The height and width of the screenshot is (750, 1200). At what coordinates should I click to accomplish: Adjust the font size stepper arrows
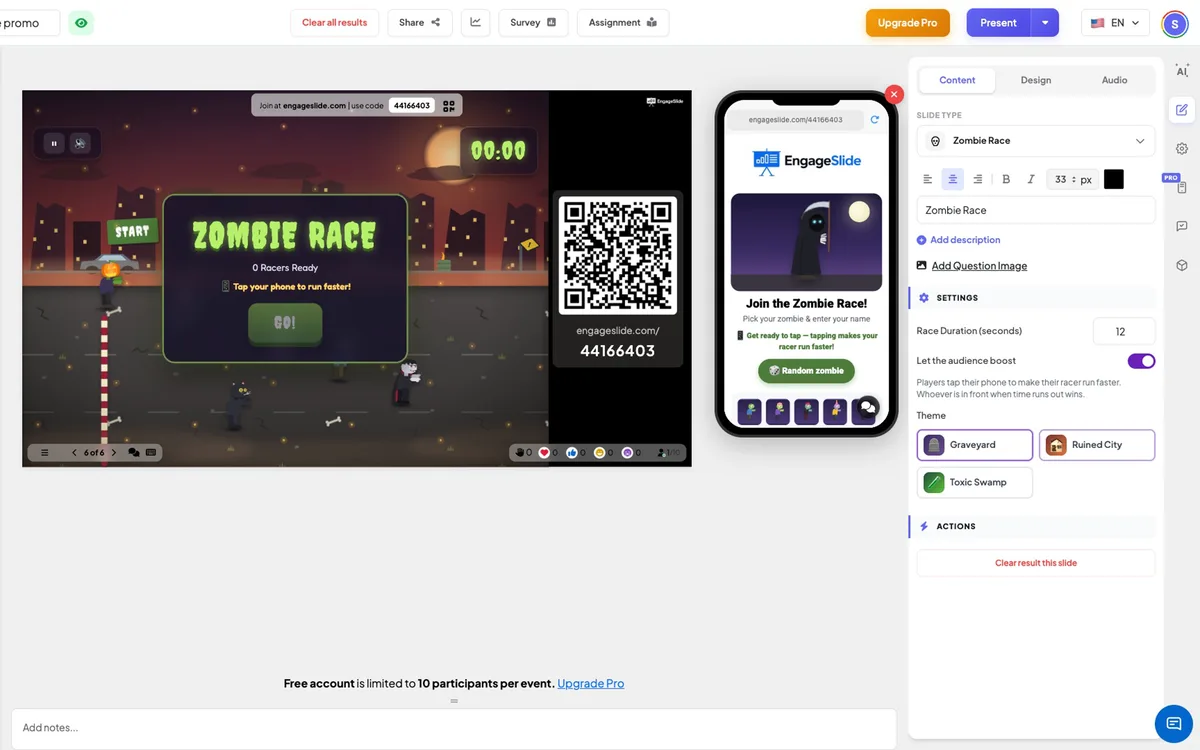click(1074, 179)
